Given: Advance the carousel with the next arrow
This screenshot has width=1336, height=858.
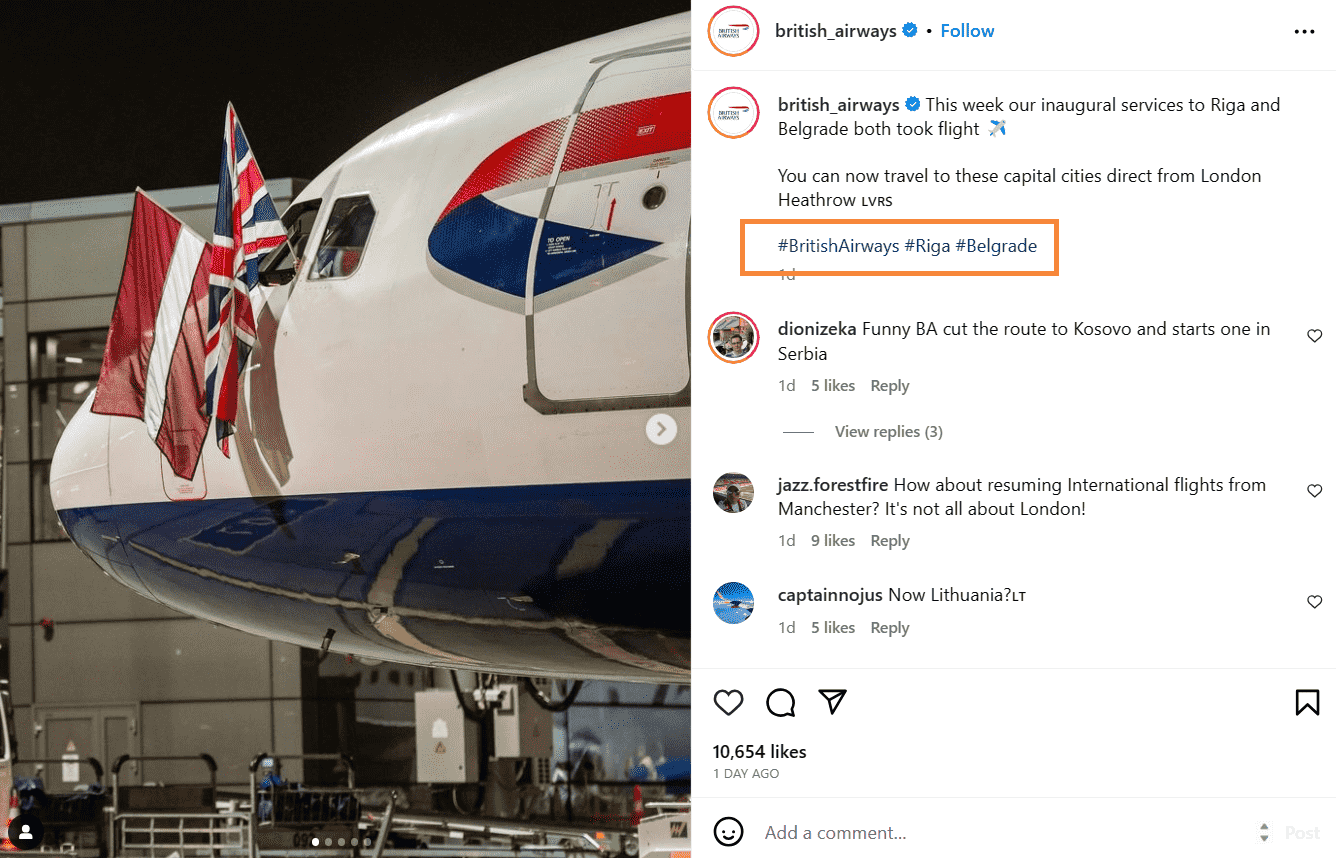Looking at the screenshot, I should [661, 429].
